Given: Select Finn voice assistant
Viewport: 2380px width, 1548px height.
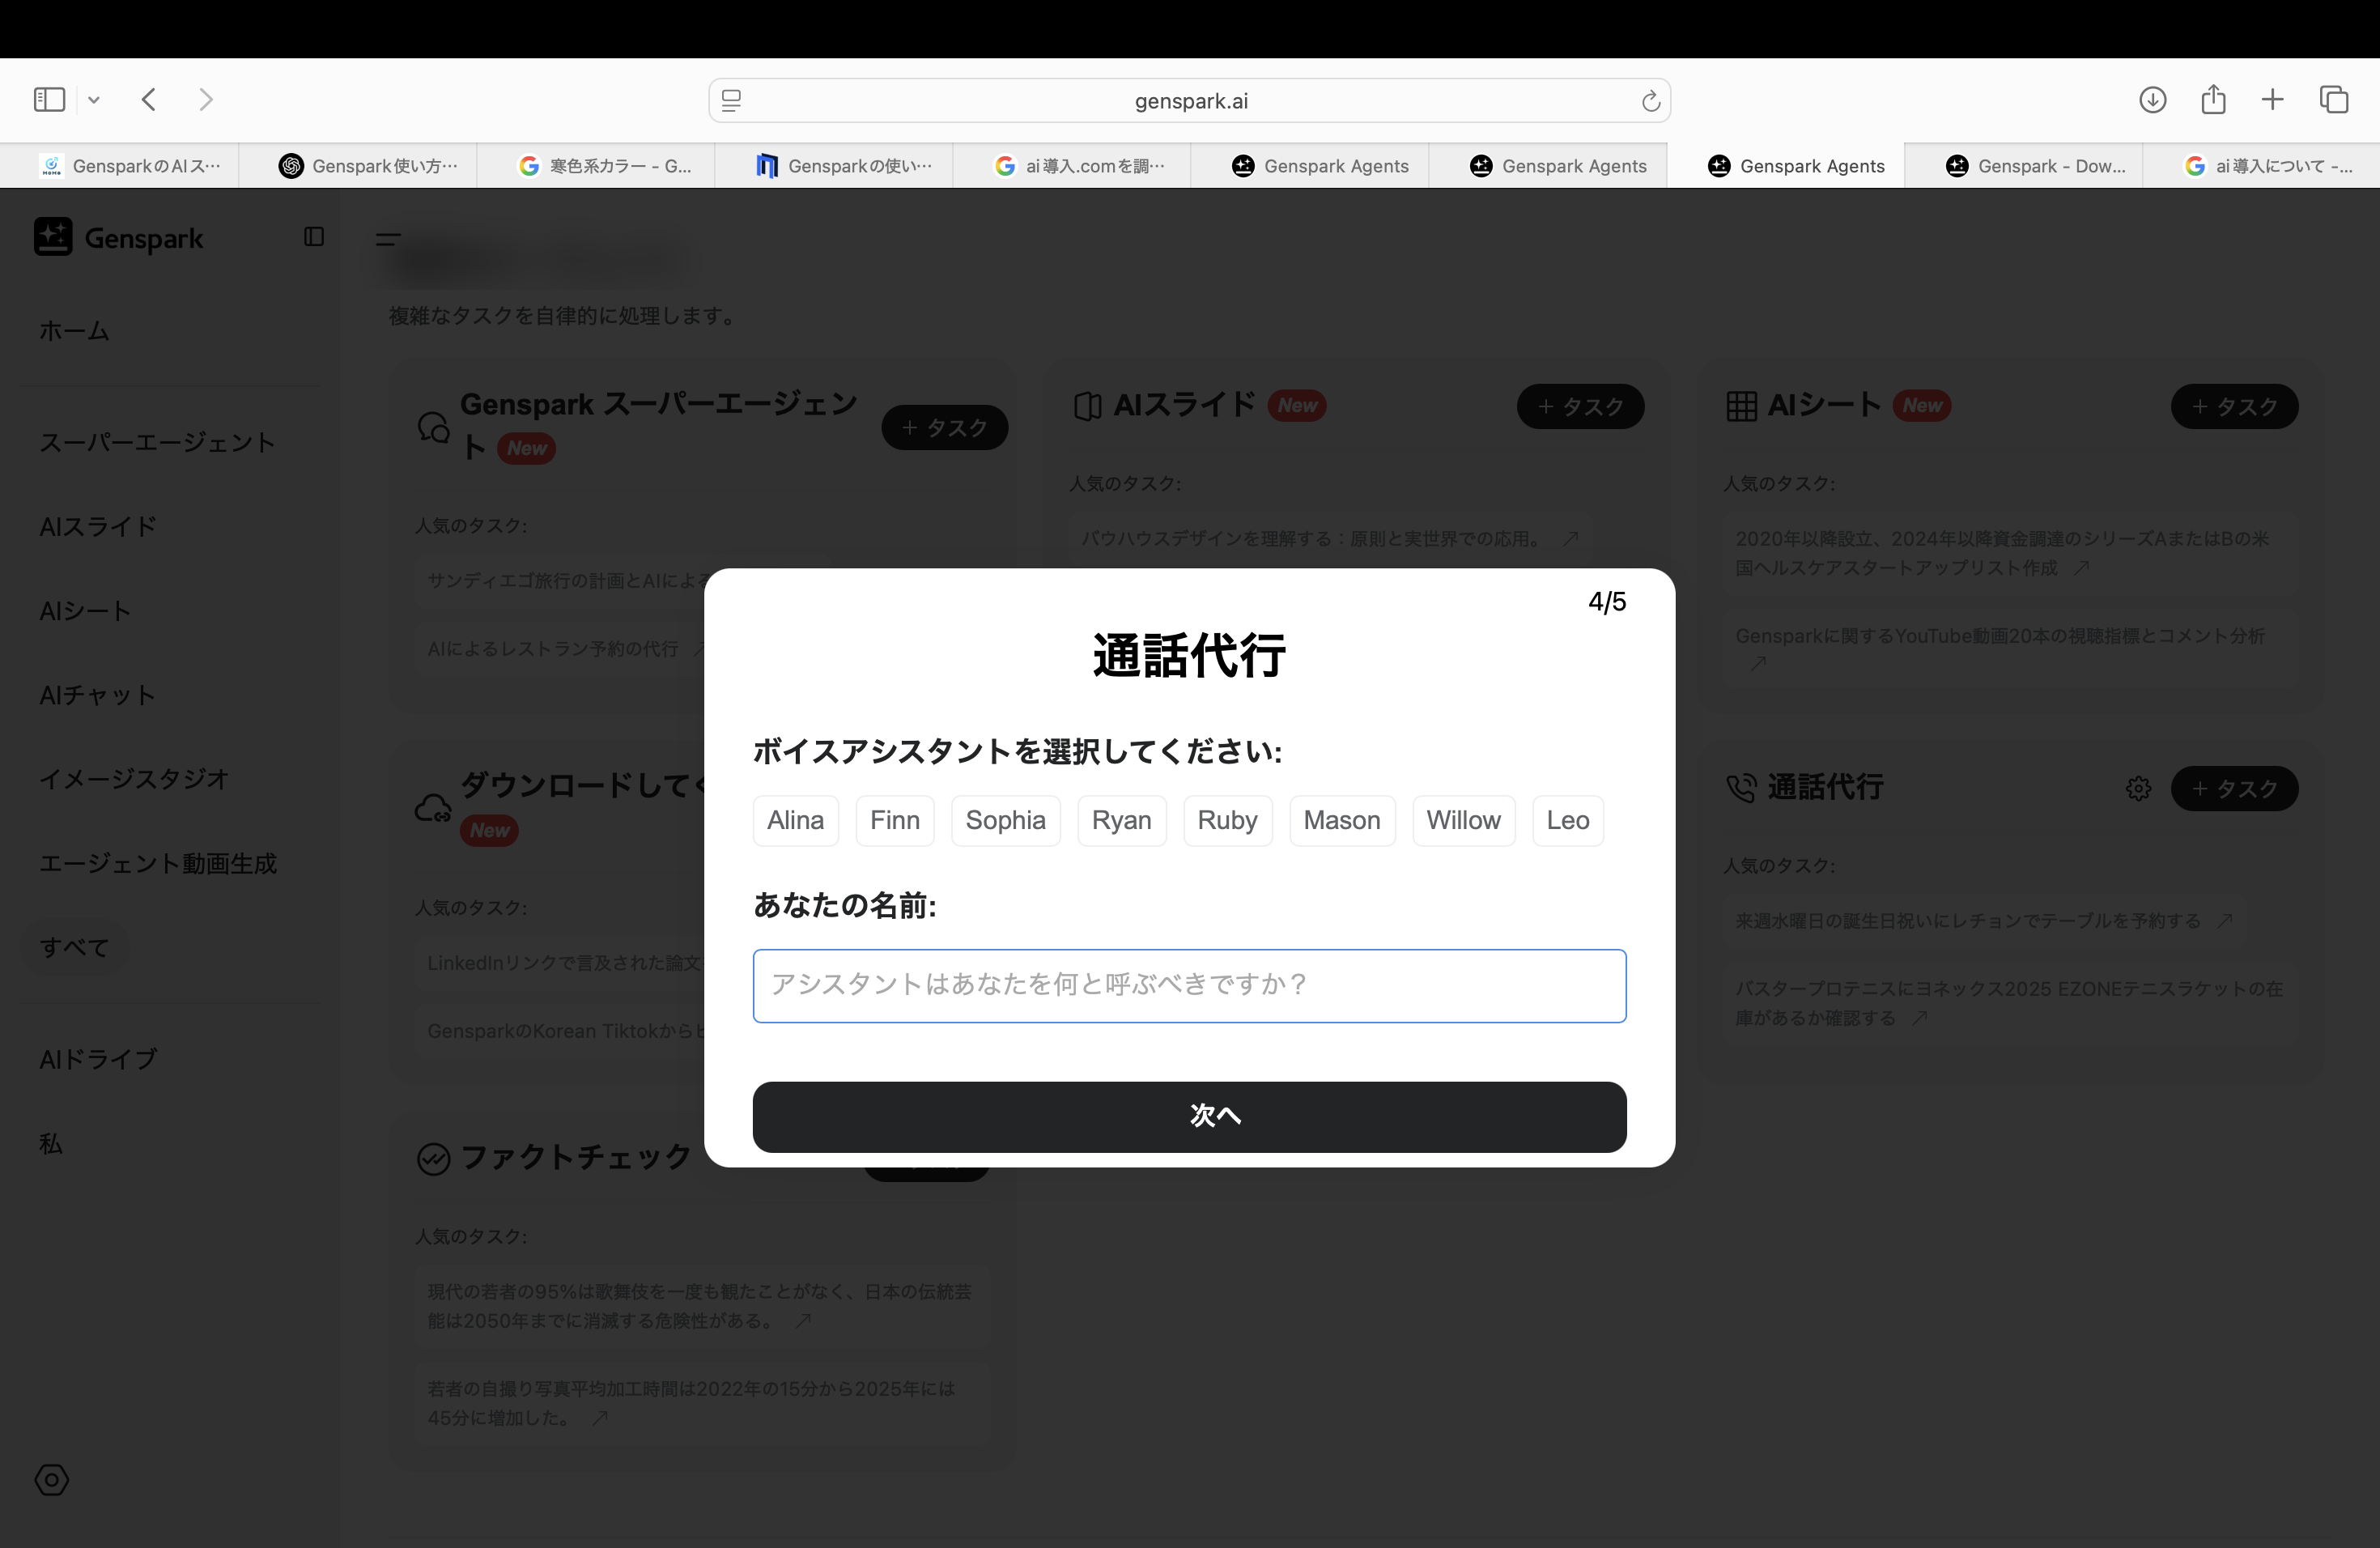Looking at the screenshot, I should pos(895,821).
